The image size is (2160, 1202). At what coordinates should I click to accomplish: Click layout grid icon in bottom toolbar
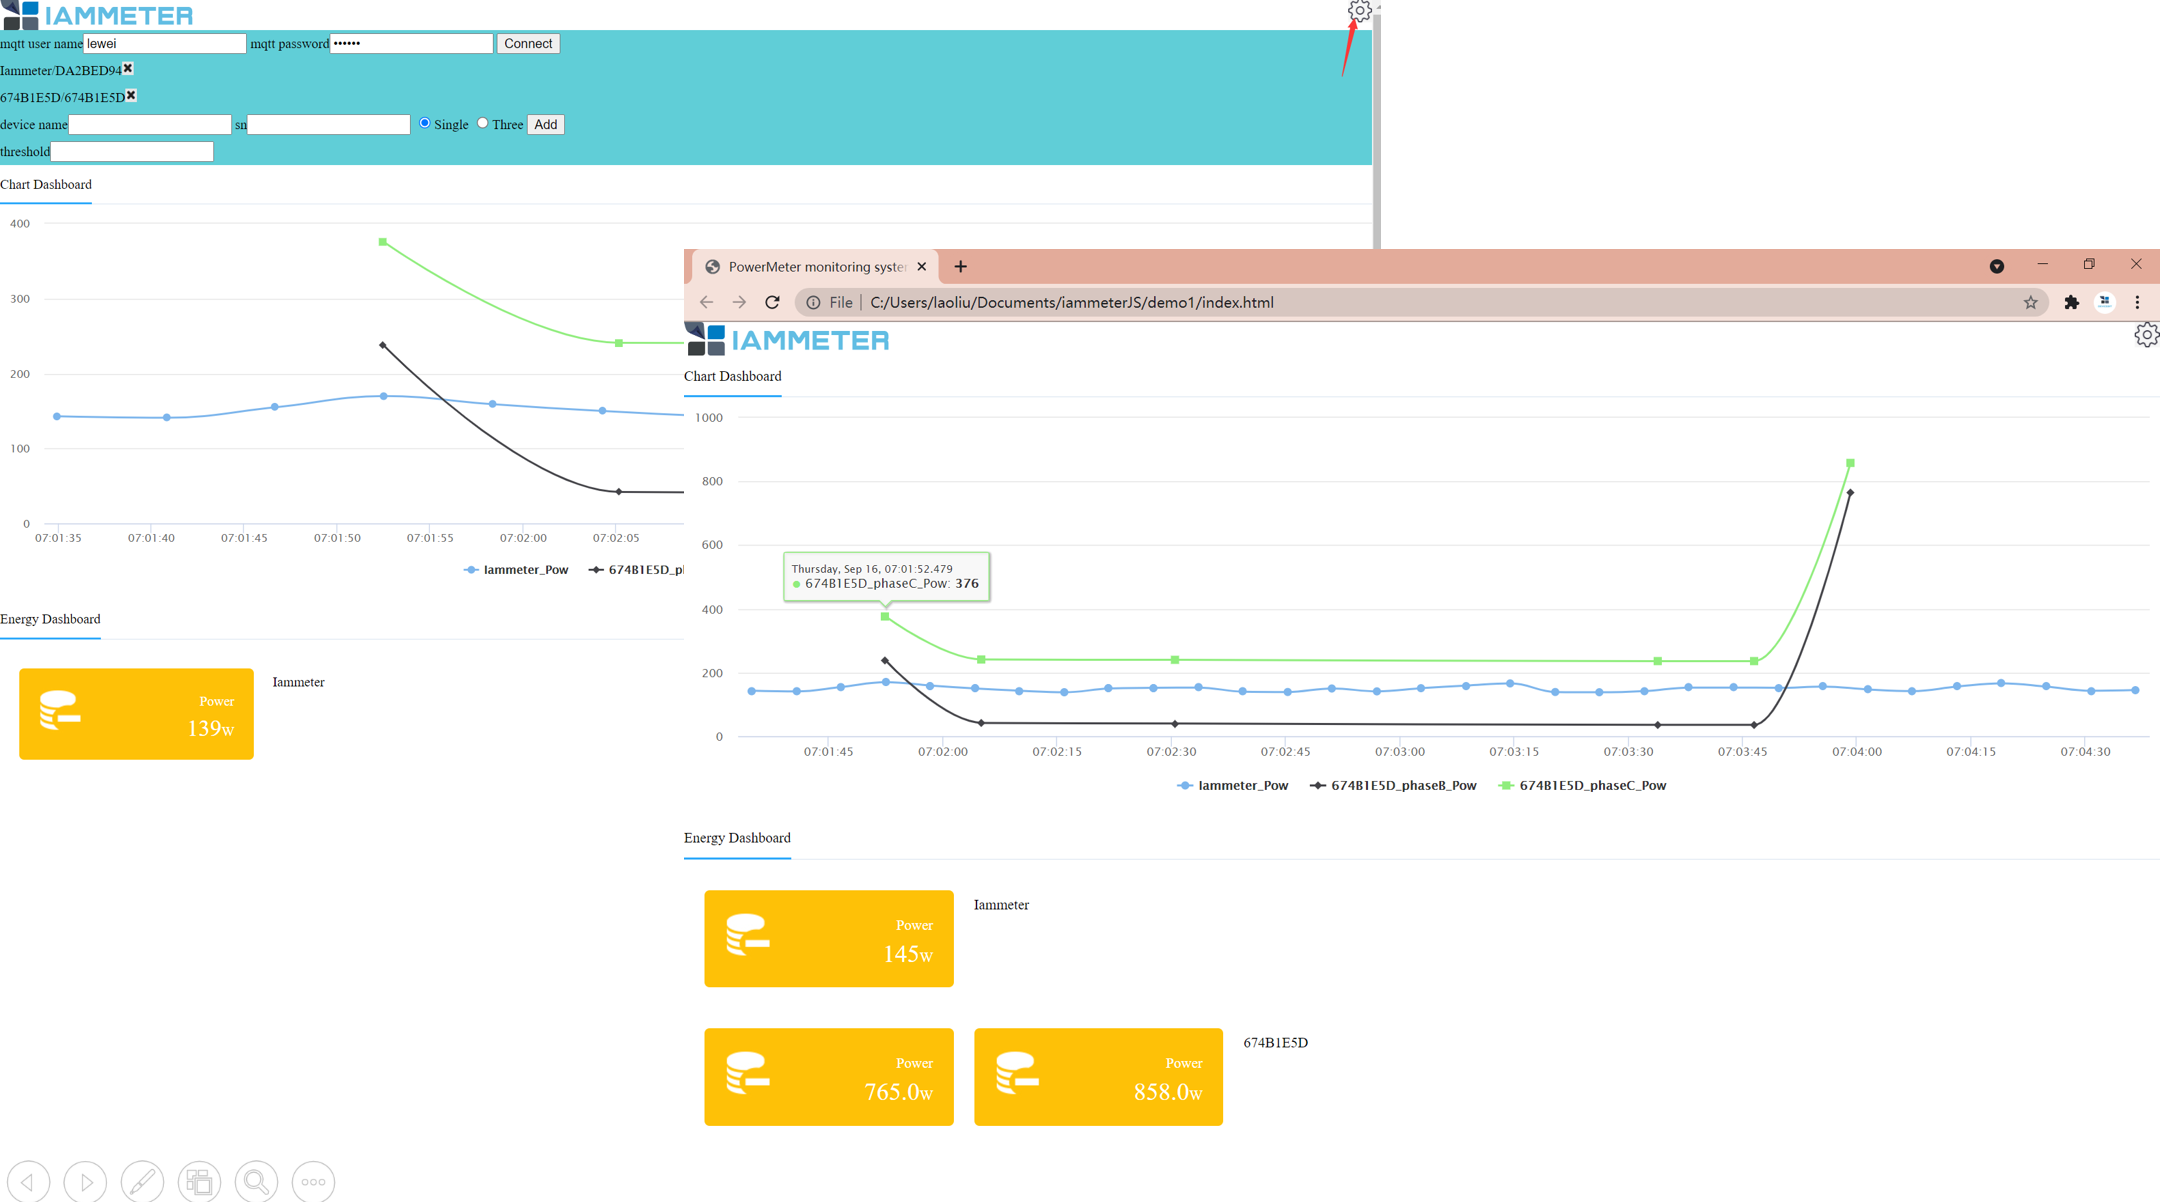pyautogui.click(x=199, y=1182)
